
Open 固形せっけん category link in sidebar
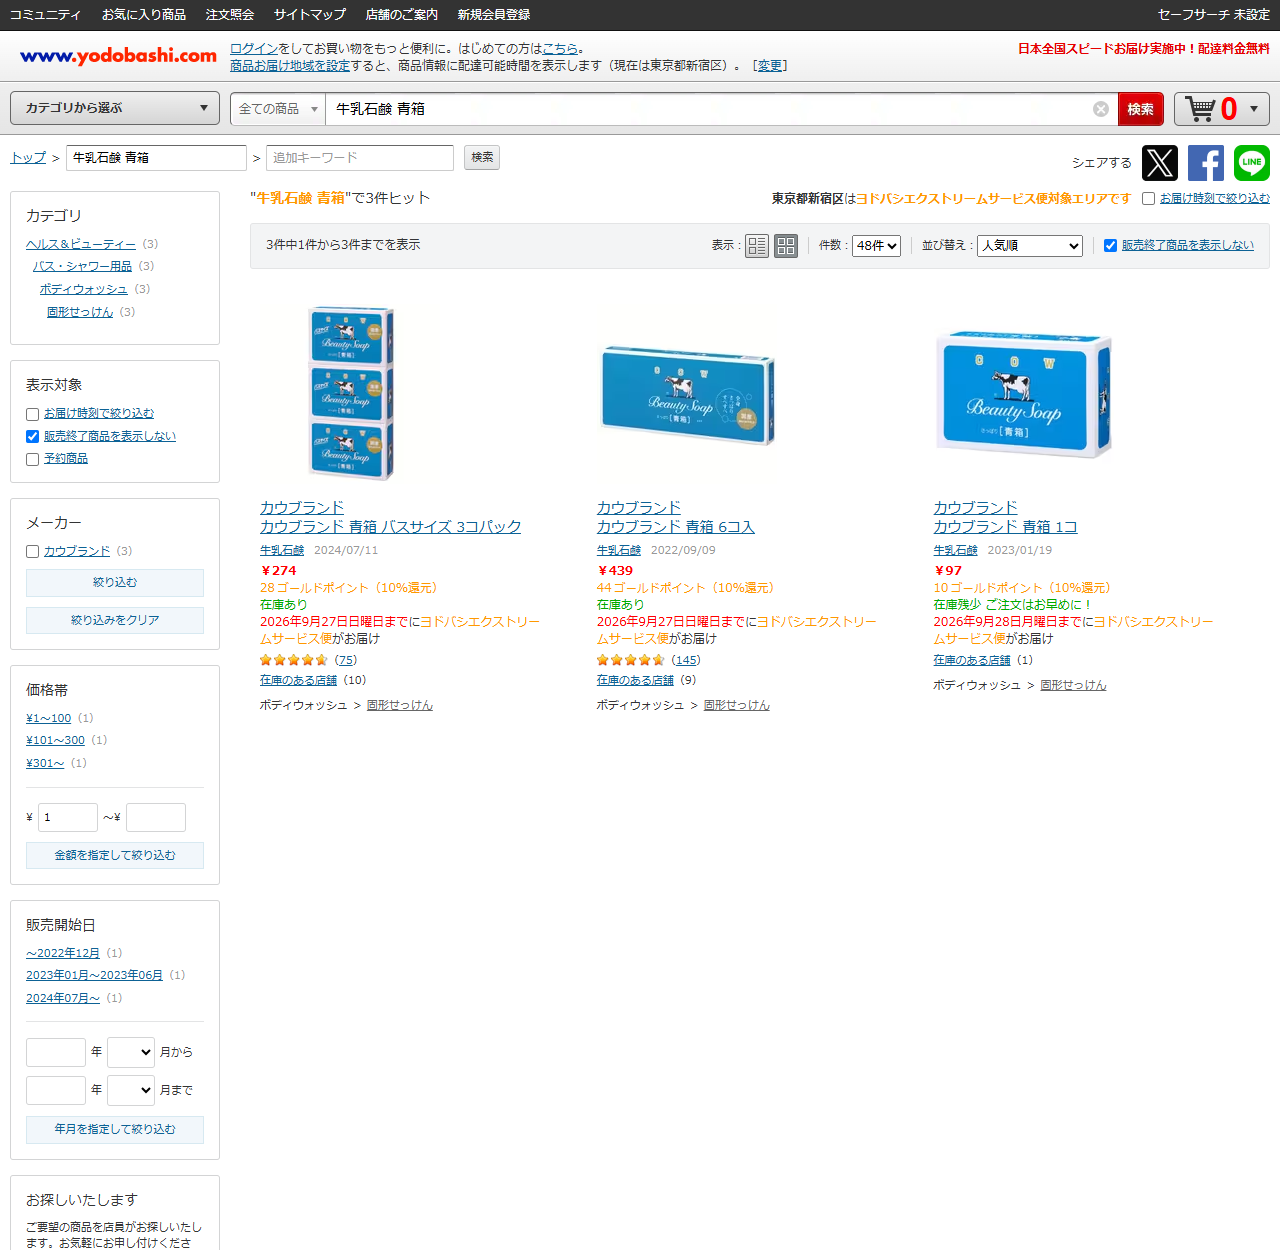(80, 312)
